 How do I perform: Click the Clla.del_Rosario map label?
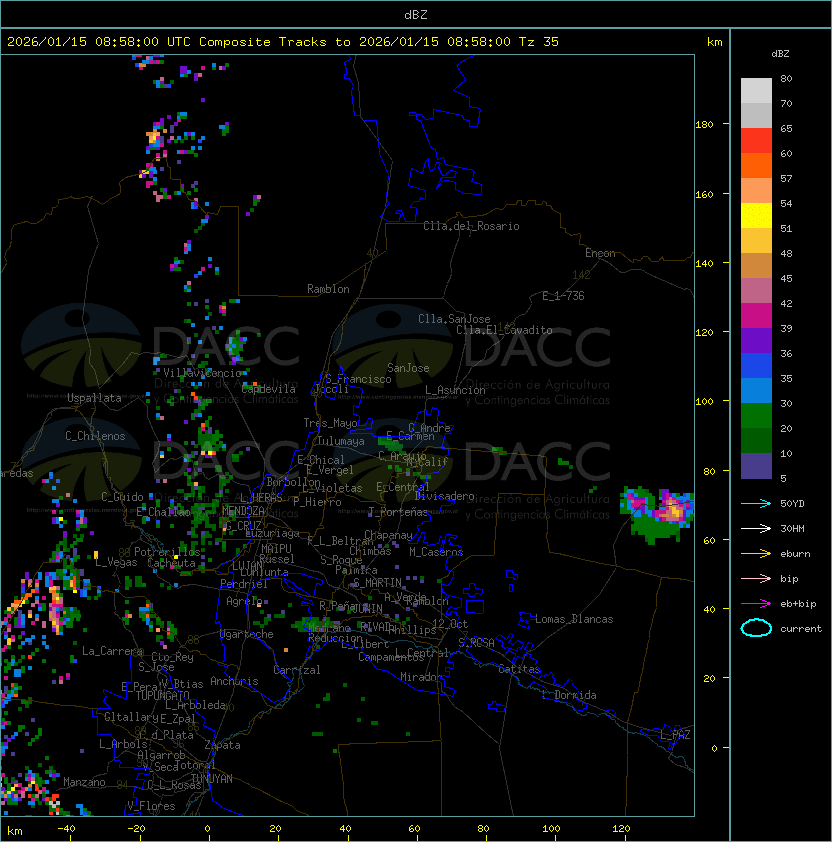pos(471,226)
